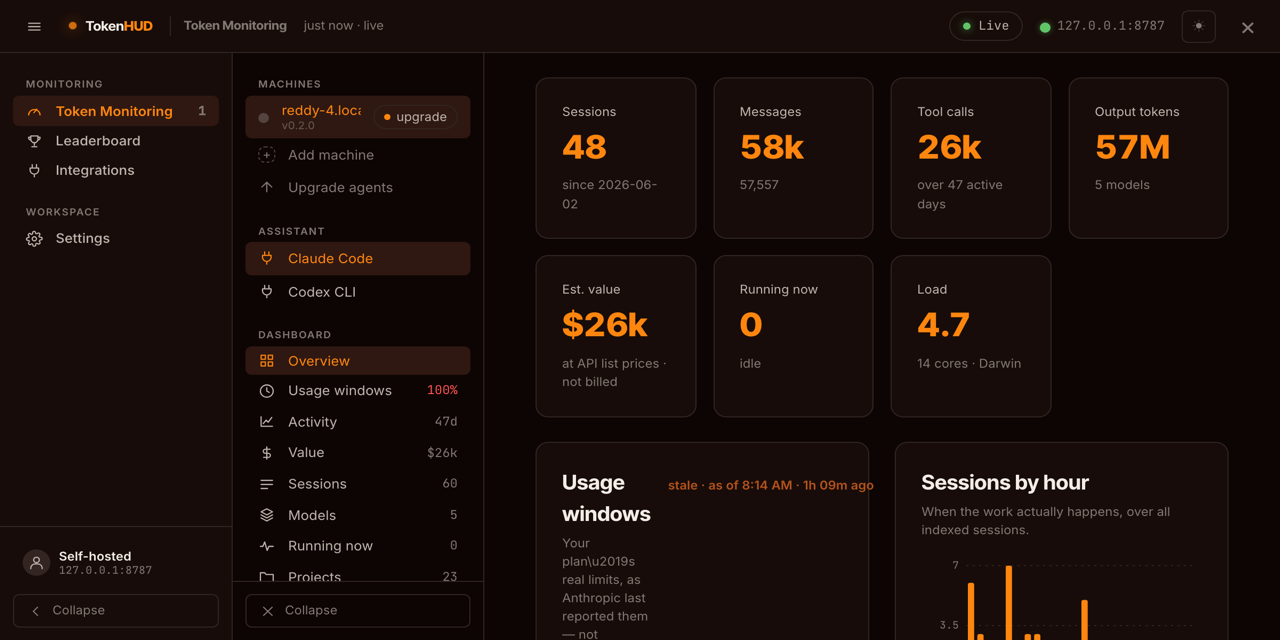
Task: Click the Integrations plug icon
Action: click(x=34, y=170)
